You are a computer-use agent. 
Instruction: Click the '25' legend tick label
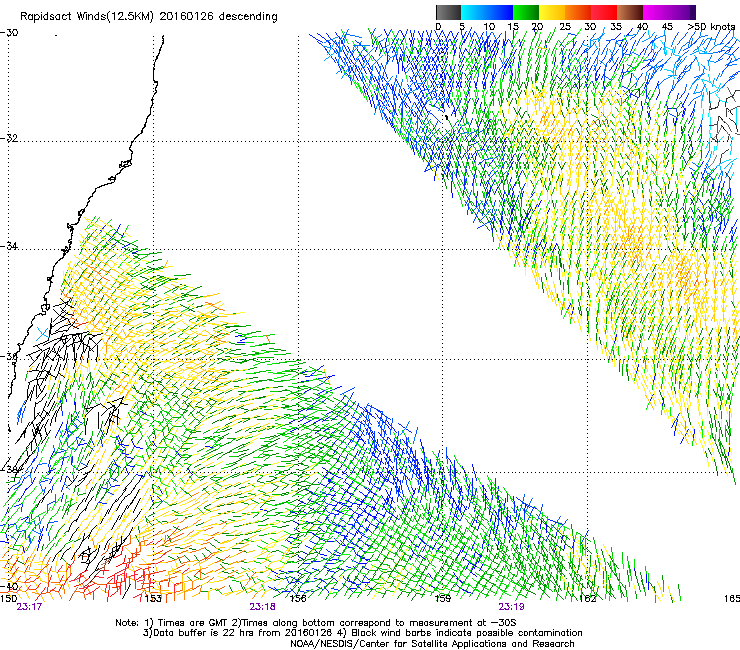565,26
